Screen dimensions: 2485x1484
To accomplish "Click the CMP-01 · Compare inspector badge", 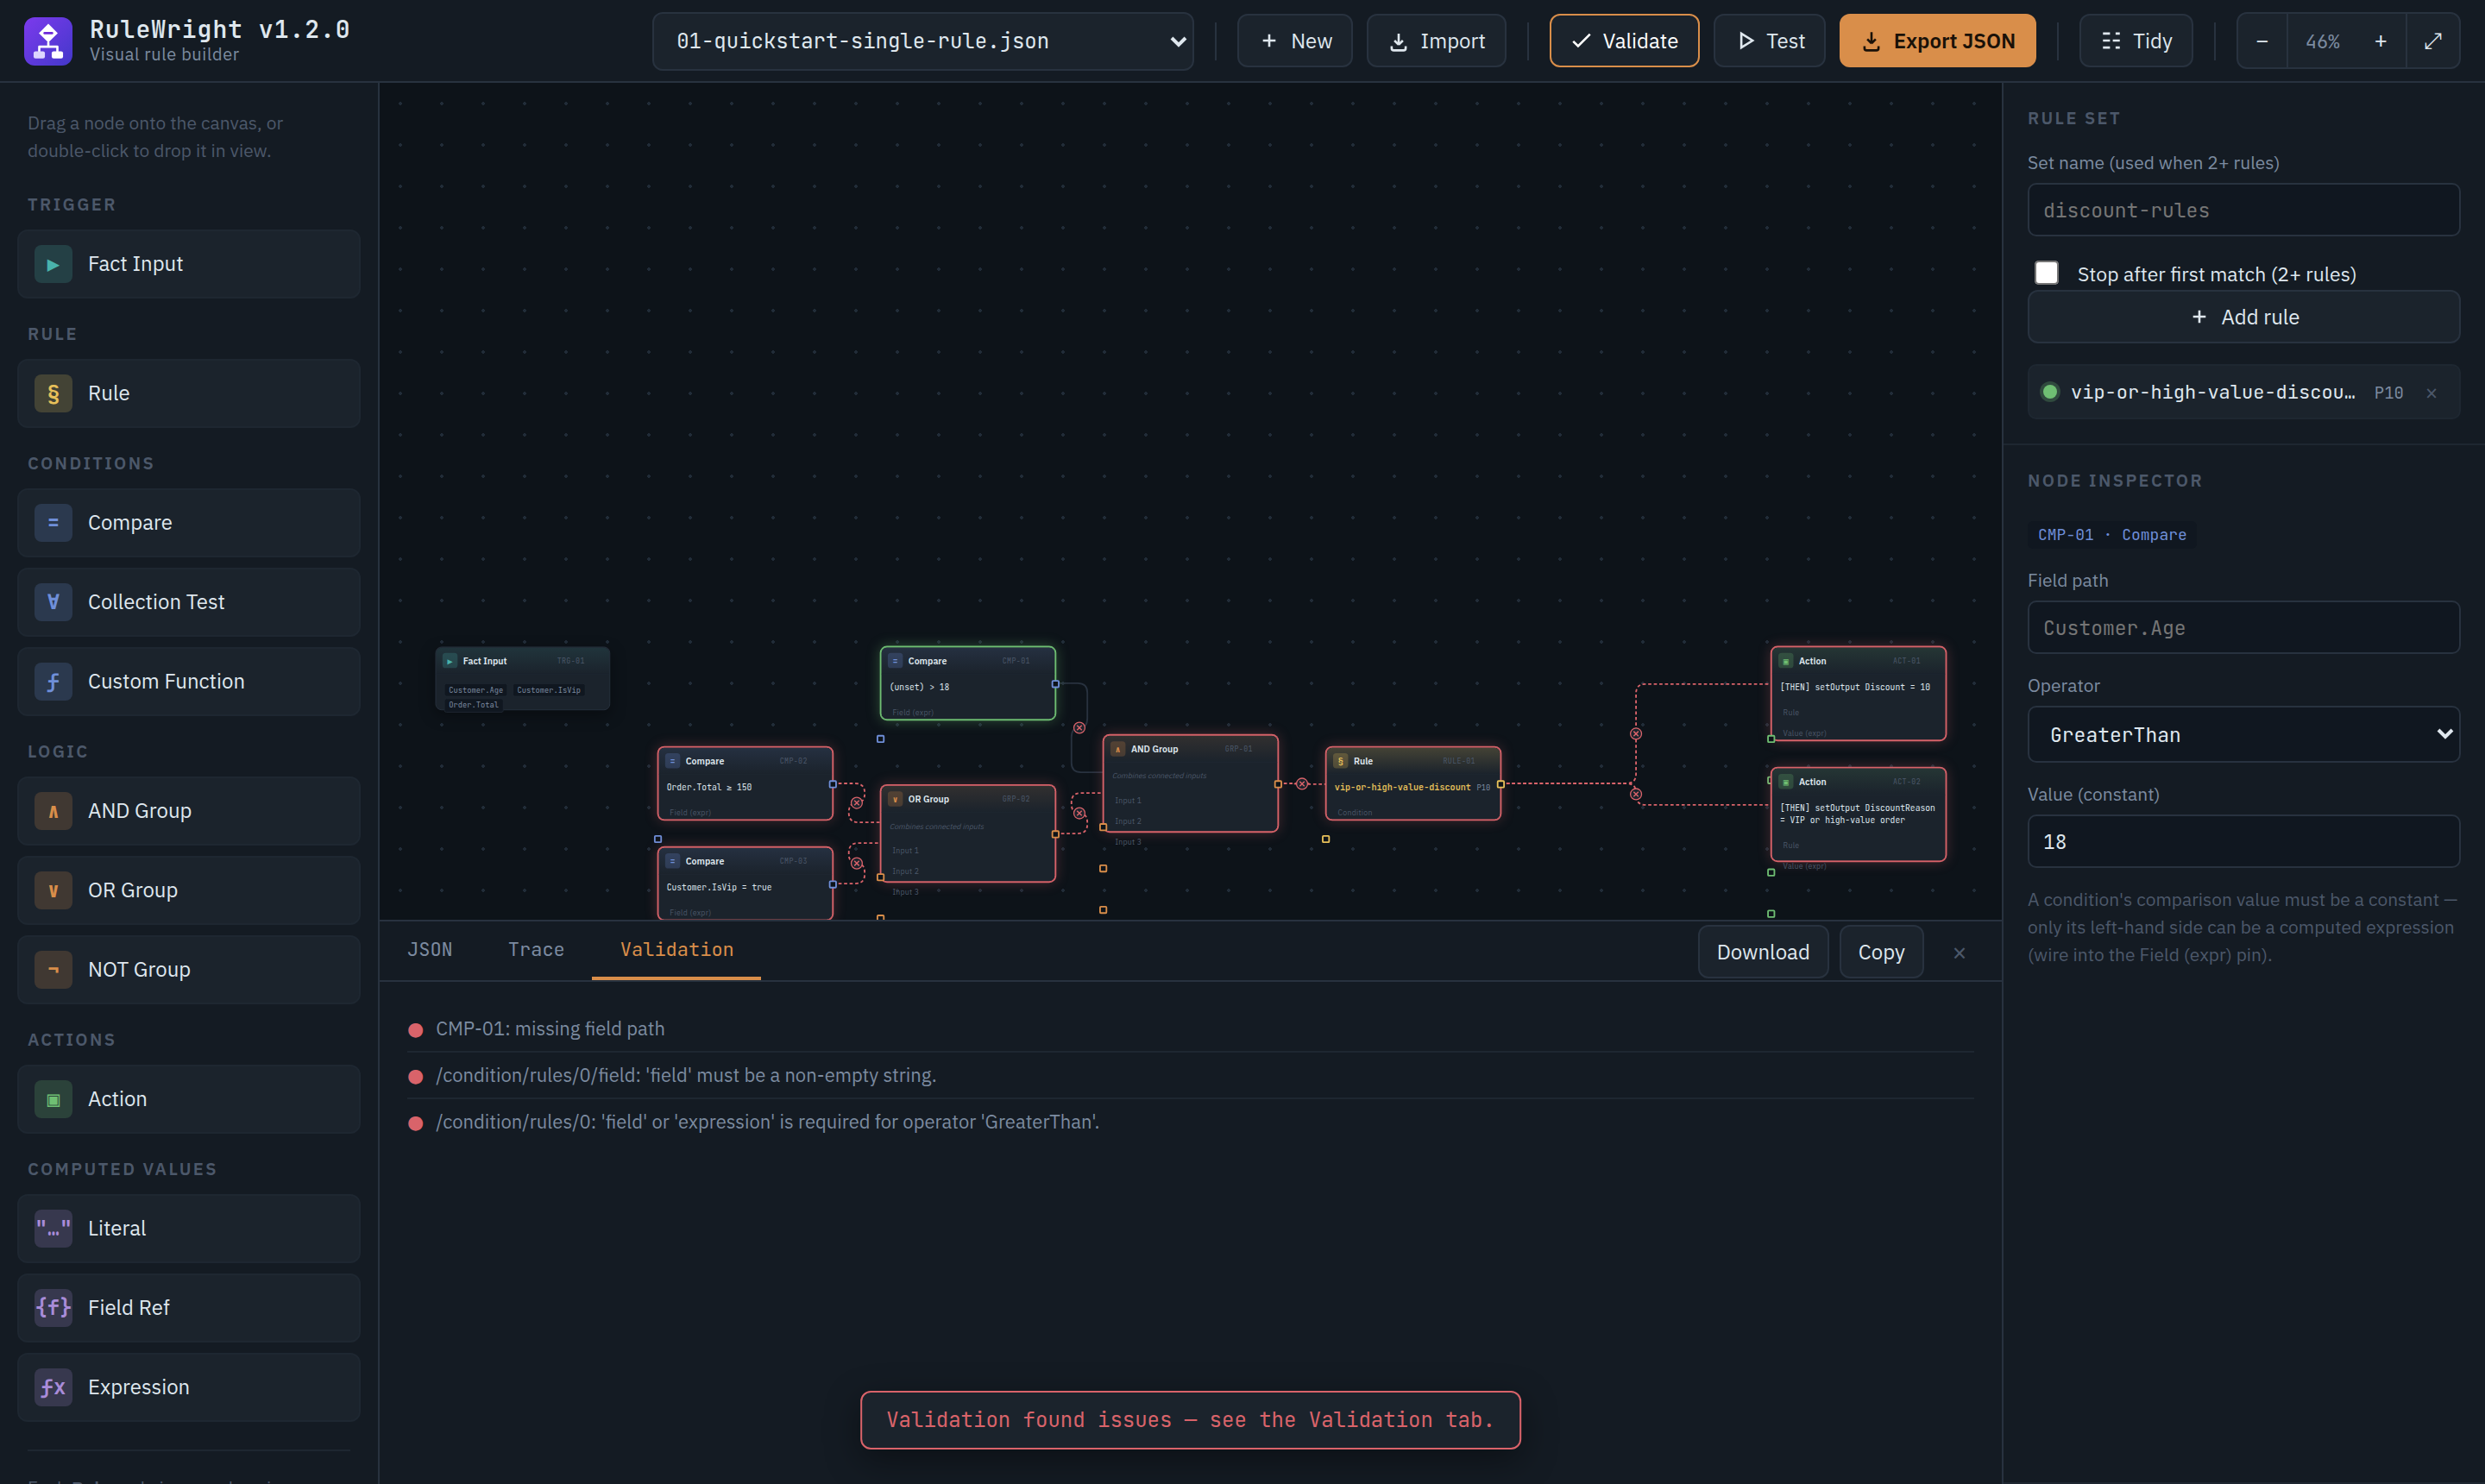I will pyautogui.click(x=2111, y=535).
